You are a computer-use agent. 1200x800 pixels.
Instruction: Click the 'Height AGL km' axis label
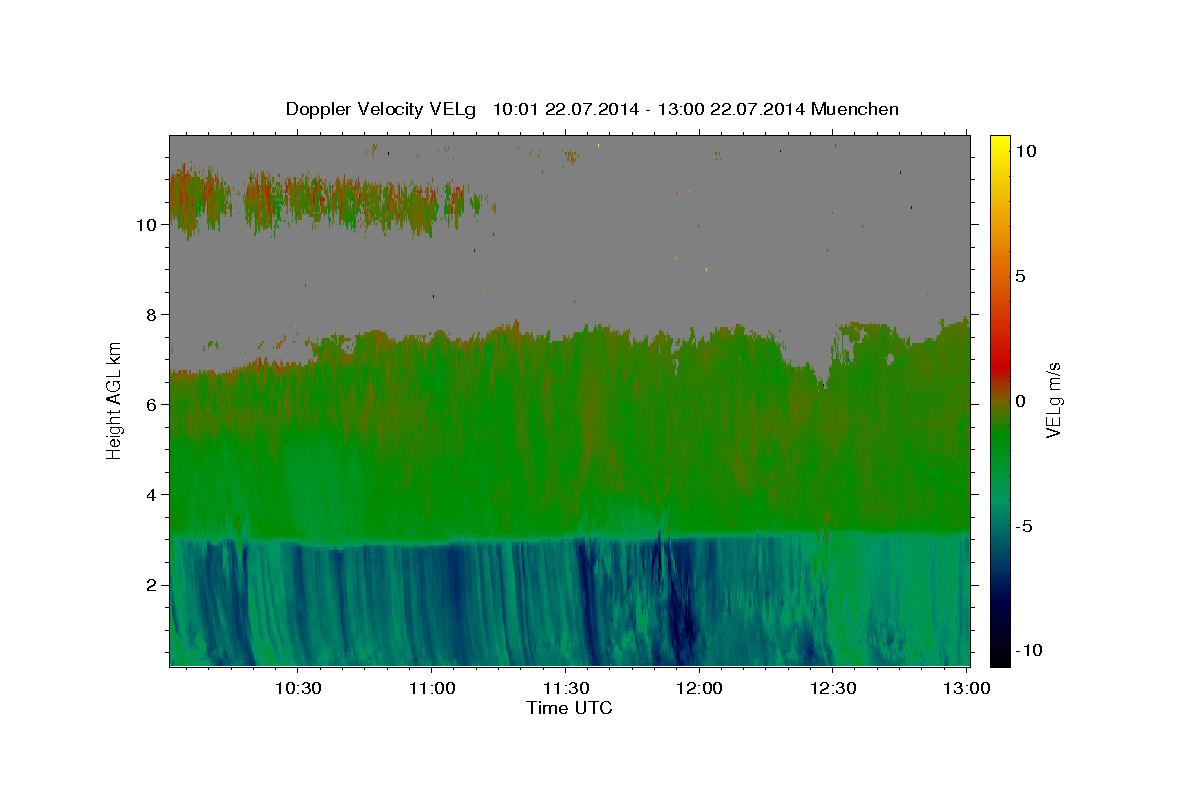[x=114, y=400]
